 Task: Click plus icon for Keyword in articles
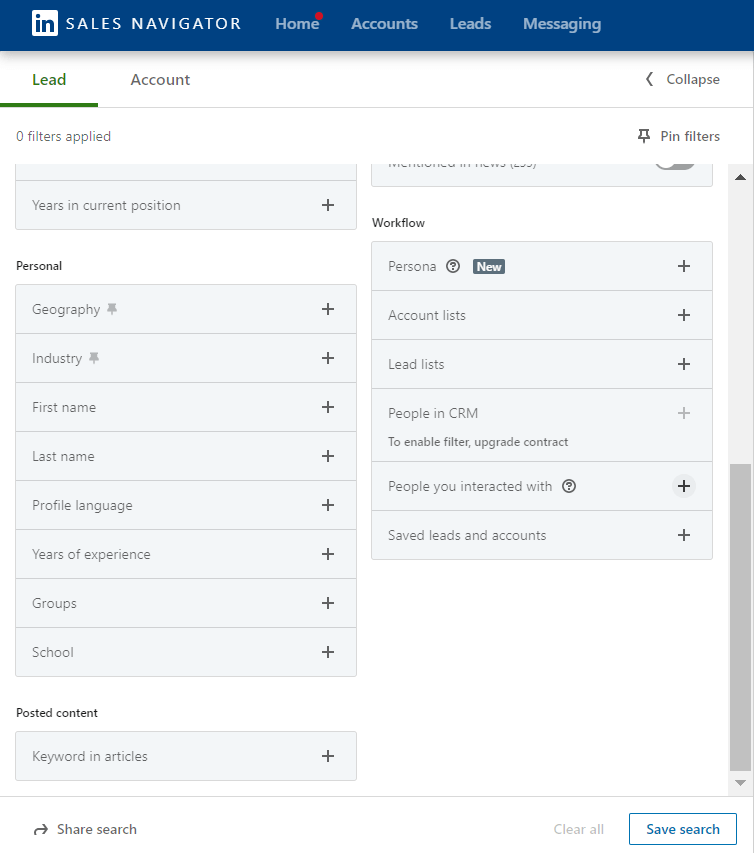[x=327, y=756]
